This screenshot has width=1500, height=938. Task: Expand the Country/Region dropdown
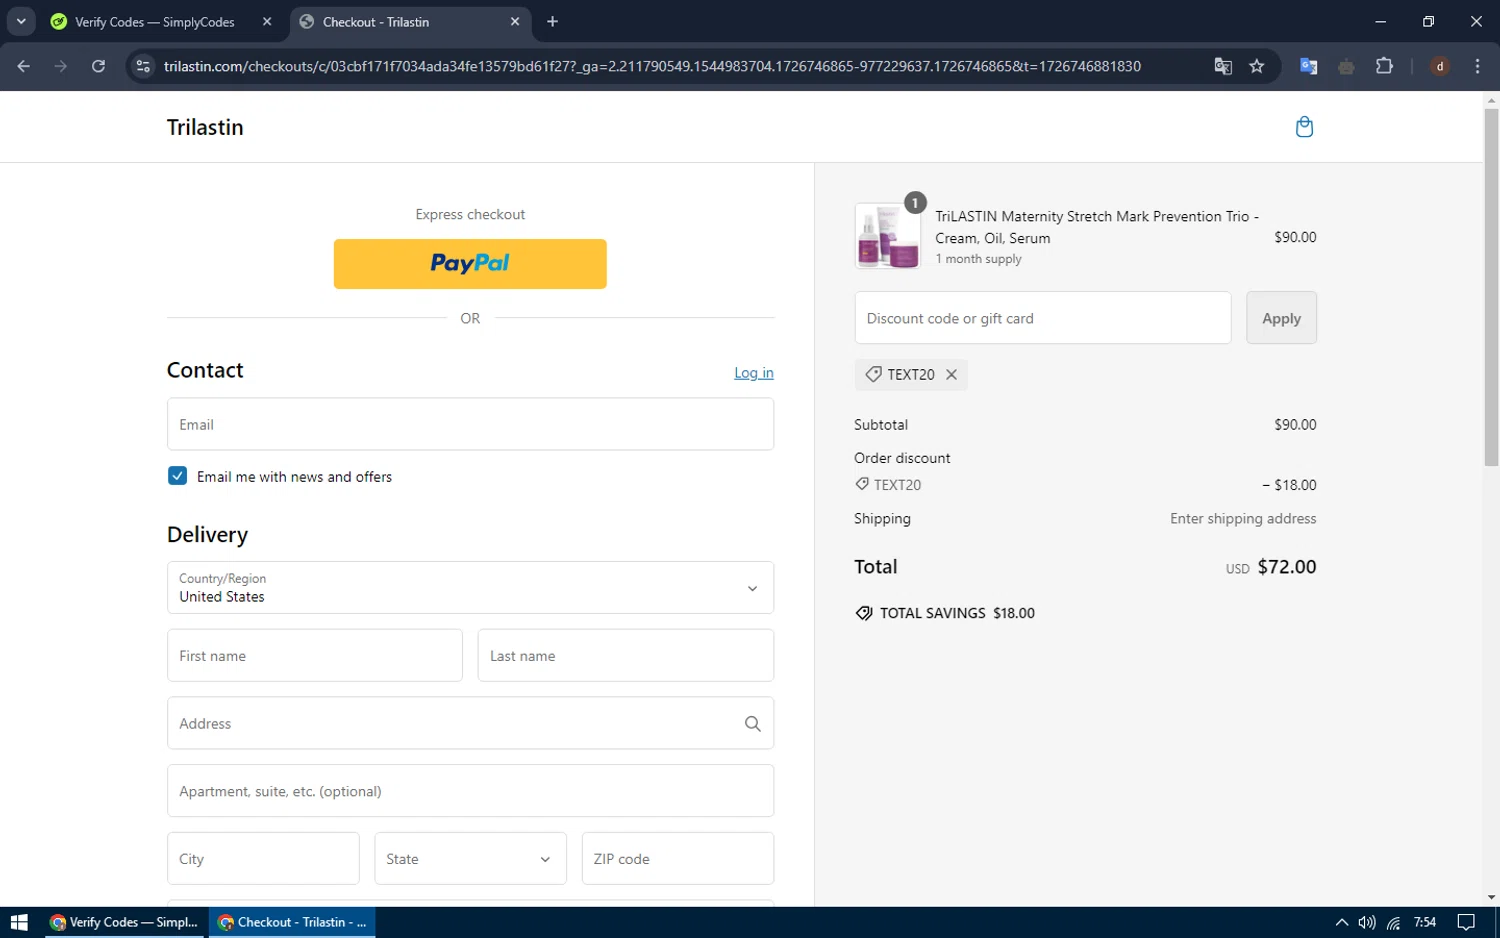point(470,588)
